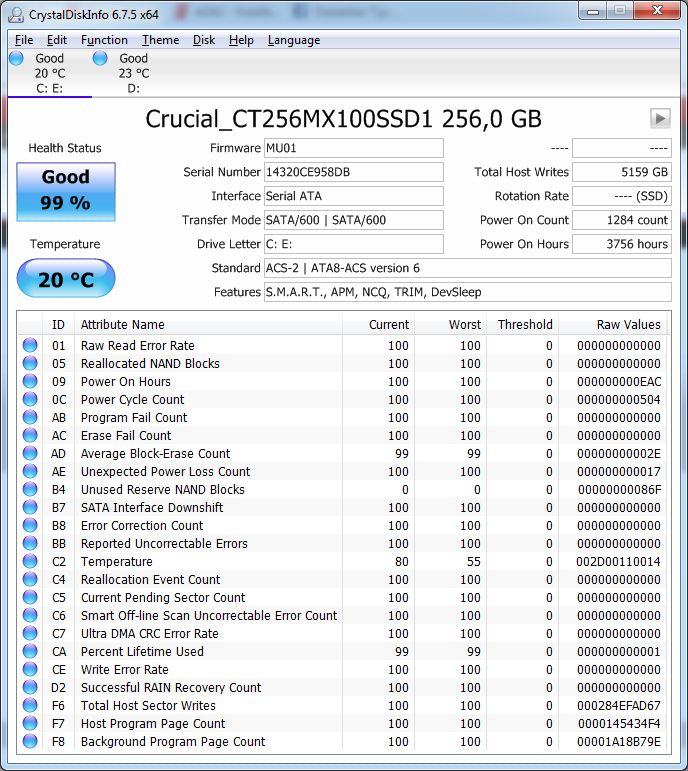Image resolution: width=688 pixels, height=771 pixels.
Task: Click the Transfer Mode field
Action: [x=354, y=220]
